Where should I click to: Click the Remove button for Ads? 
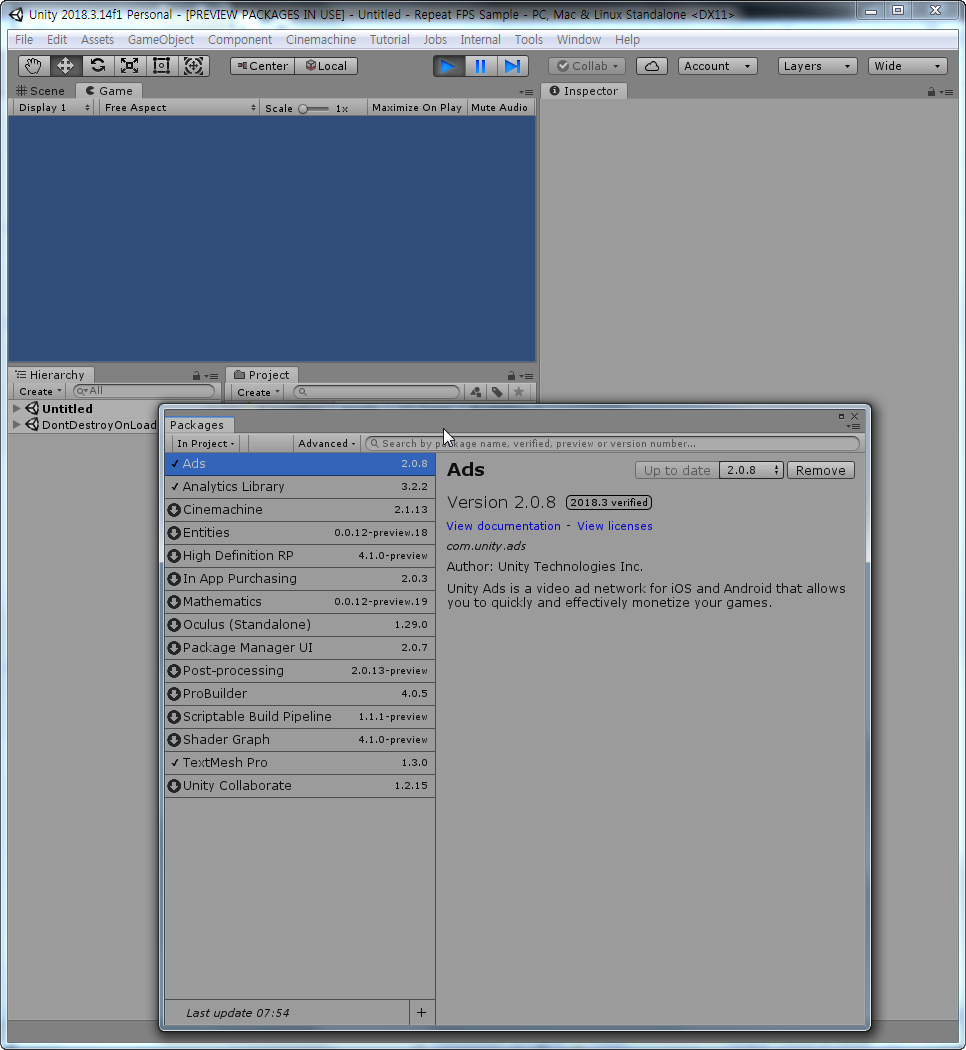[x=821, y=470]
